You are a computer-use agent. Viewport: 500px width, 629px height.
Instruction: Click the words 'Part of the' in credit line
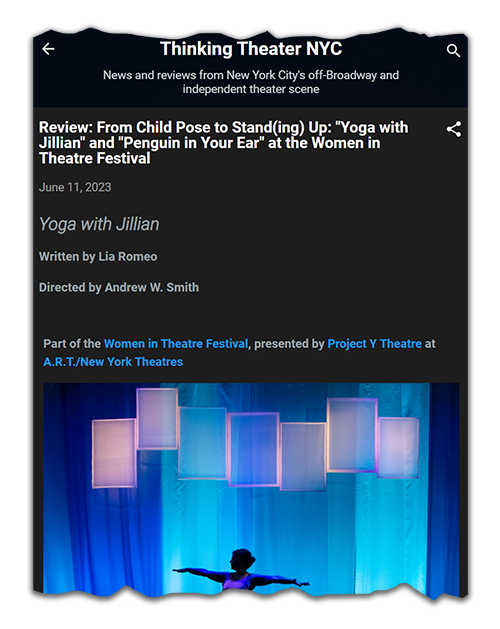pyautogui.click(x=72, y=344)
